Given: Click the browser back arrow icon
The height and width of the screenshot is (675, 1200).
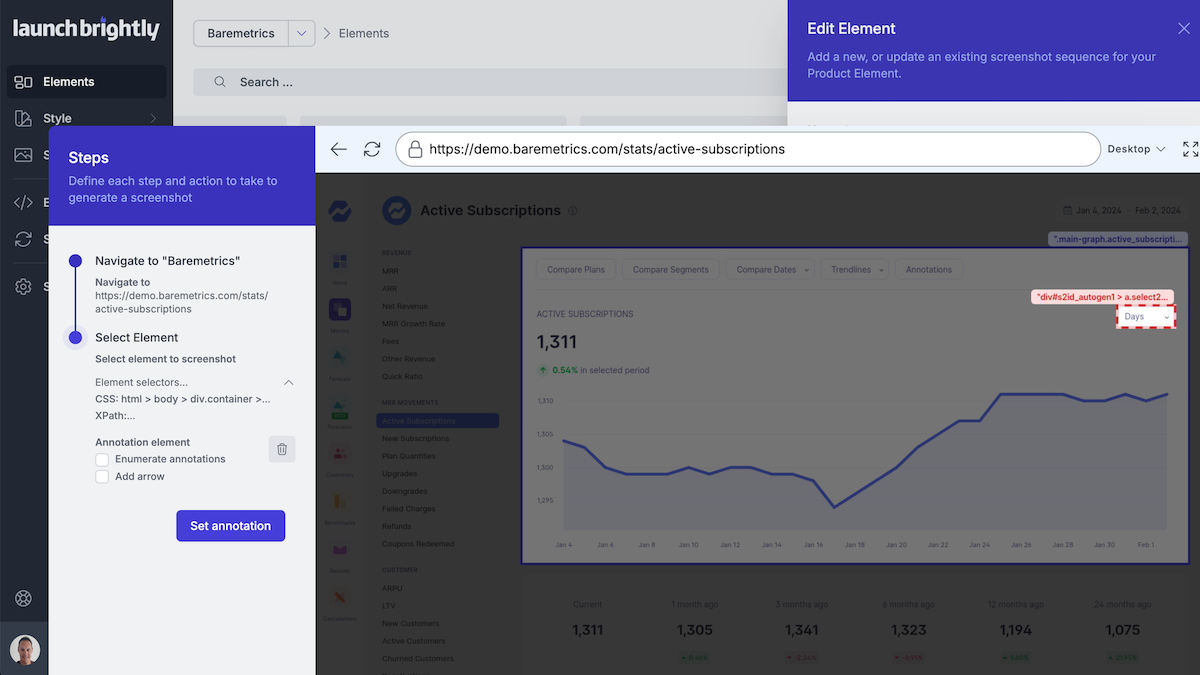Looking at the screenshot, I should click(338, 149).
